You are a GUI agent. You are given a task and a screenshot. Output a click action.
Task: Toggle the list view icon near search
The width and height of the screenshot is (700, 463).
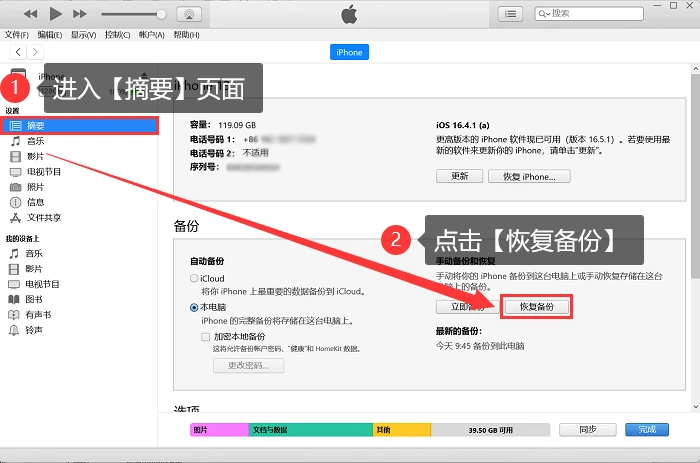[510, 14]
